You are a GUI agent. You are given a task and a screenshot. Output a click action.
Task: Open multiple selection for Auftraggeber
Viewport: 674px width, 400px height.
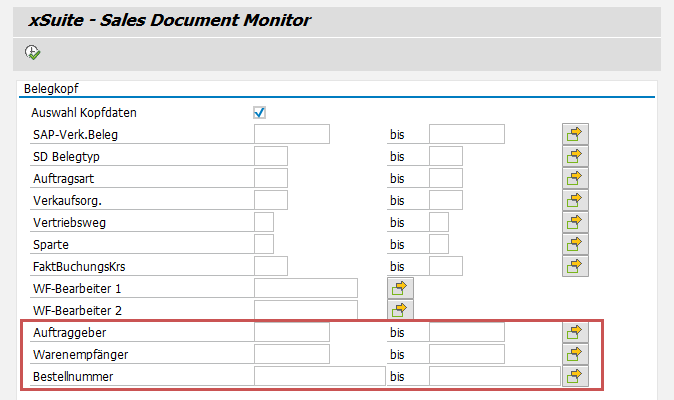575,332
